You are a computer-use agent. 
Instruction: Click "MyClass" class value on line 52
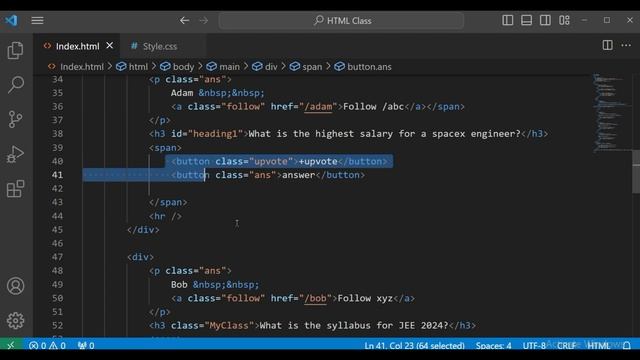[232, 325]
